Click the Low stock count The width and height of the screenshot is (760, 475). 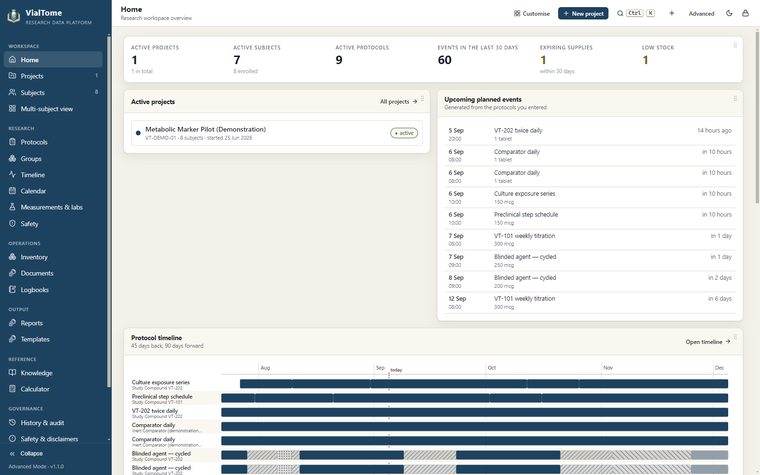click(x=645, y=60)
